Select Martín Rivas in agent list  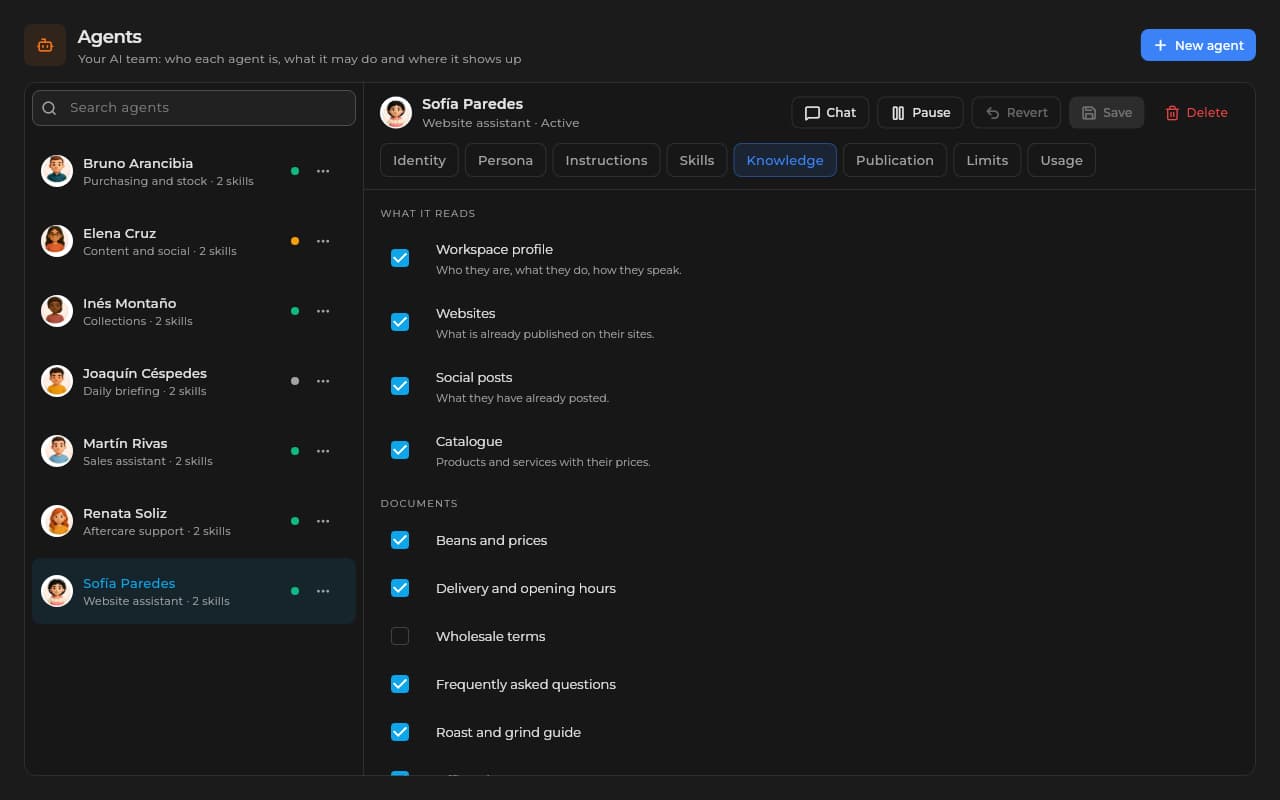[194, 451]
